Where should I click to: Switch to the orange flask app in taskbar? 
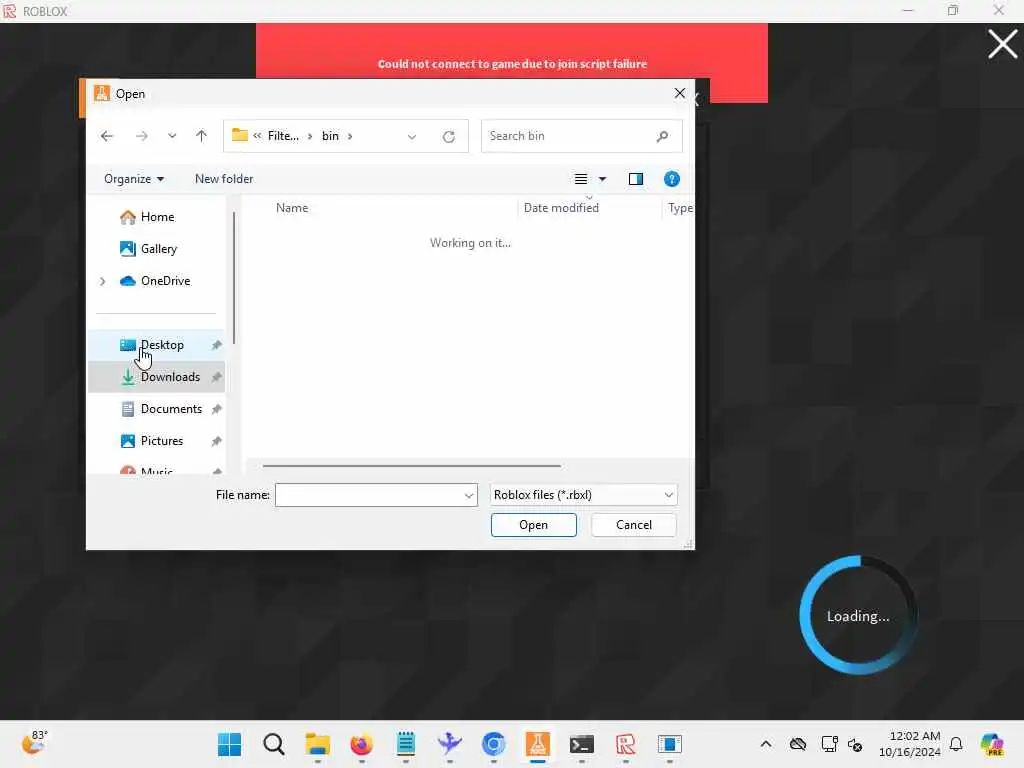(x=537, y=744)
